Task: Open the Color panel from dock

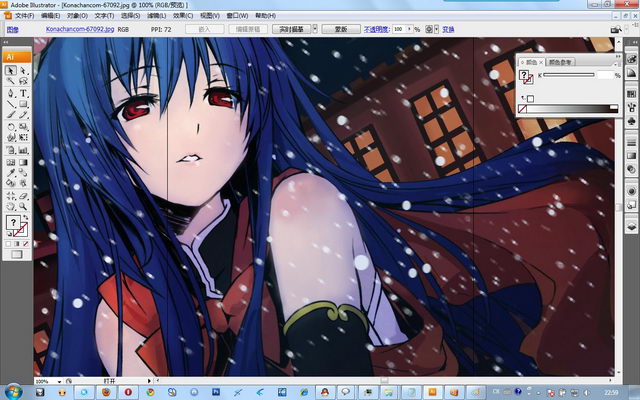Action: click(631, 59)
